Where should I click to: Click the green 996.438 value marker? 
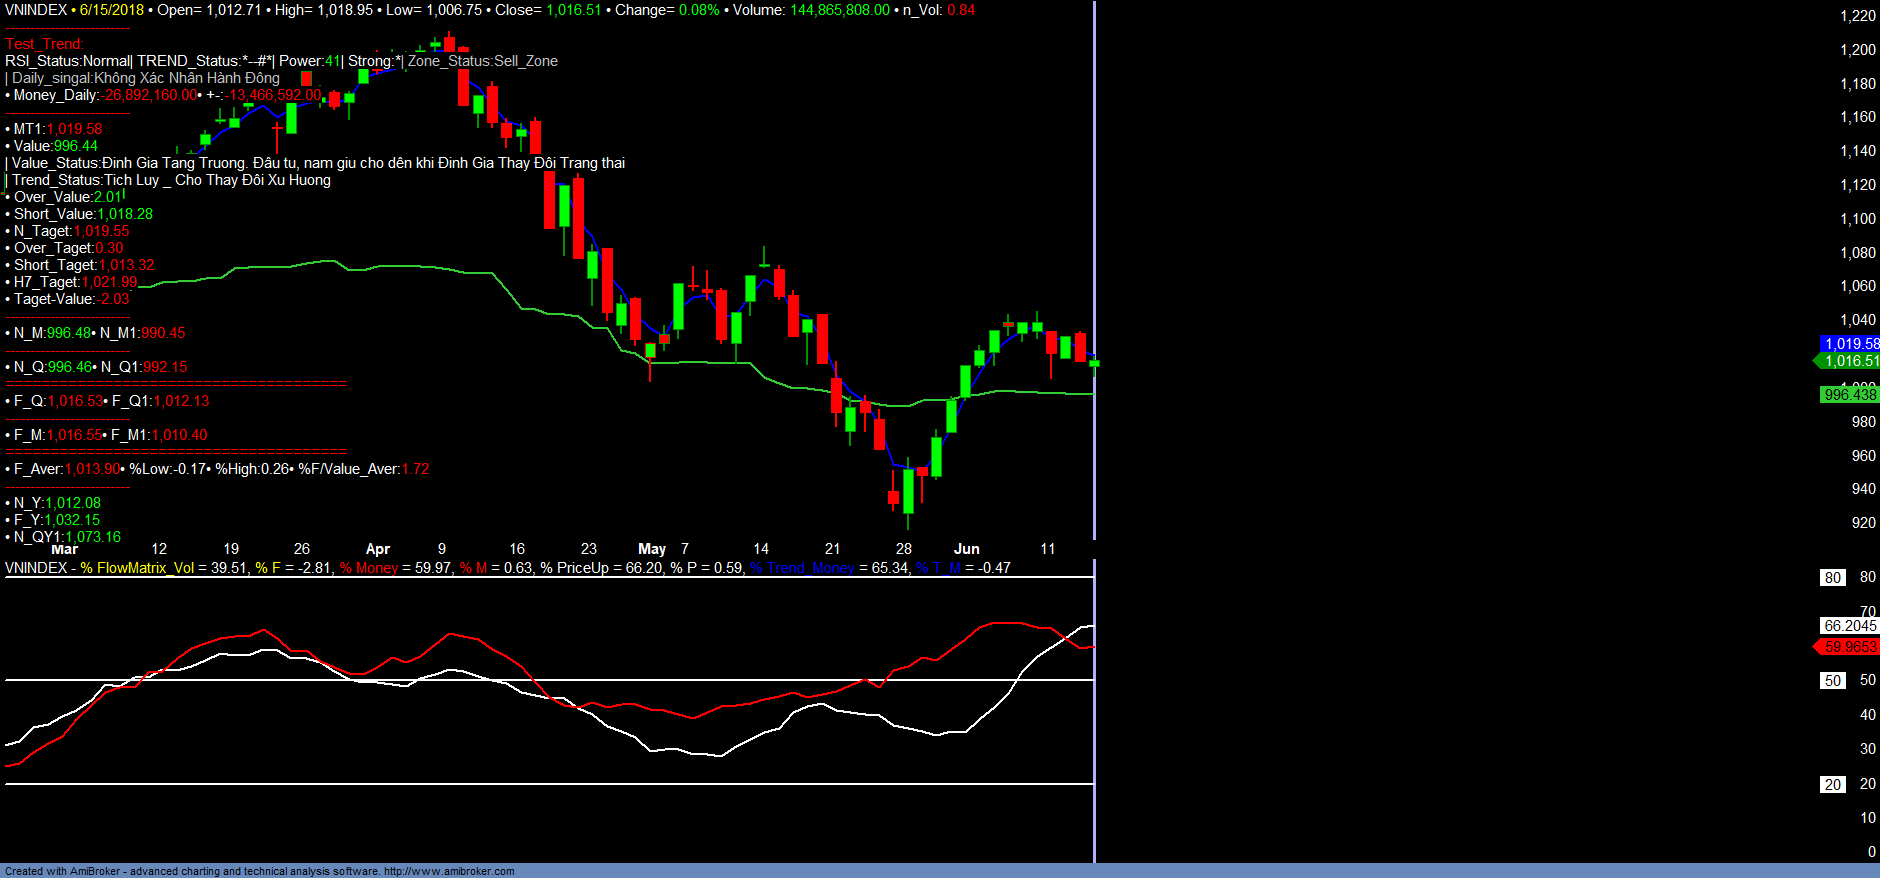coord(1849,395)
